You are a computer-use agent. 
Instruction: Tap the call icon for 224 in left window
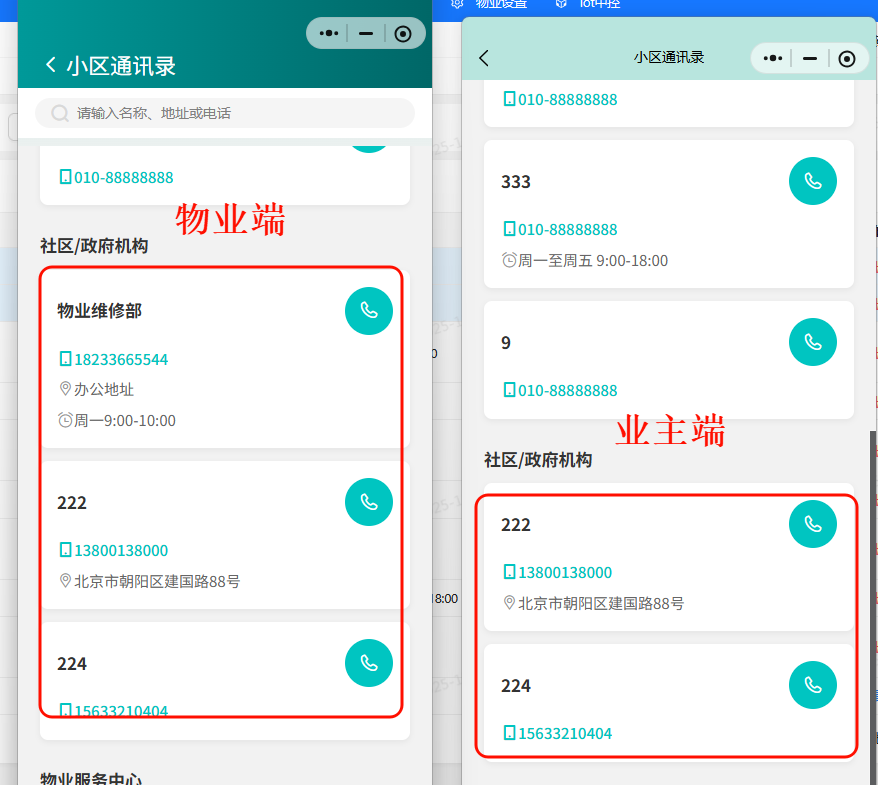point(368,663)
